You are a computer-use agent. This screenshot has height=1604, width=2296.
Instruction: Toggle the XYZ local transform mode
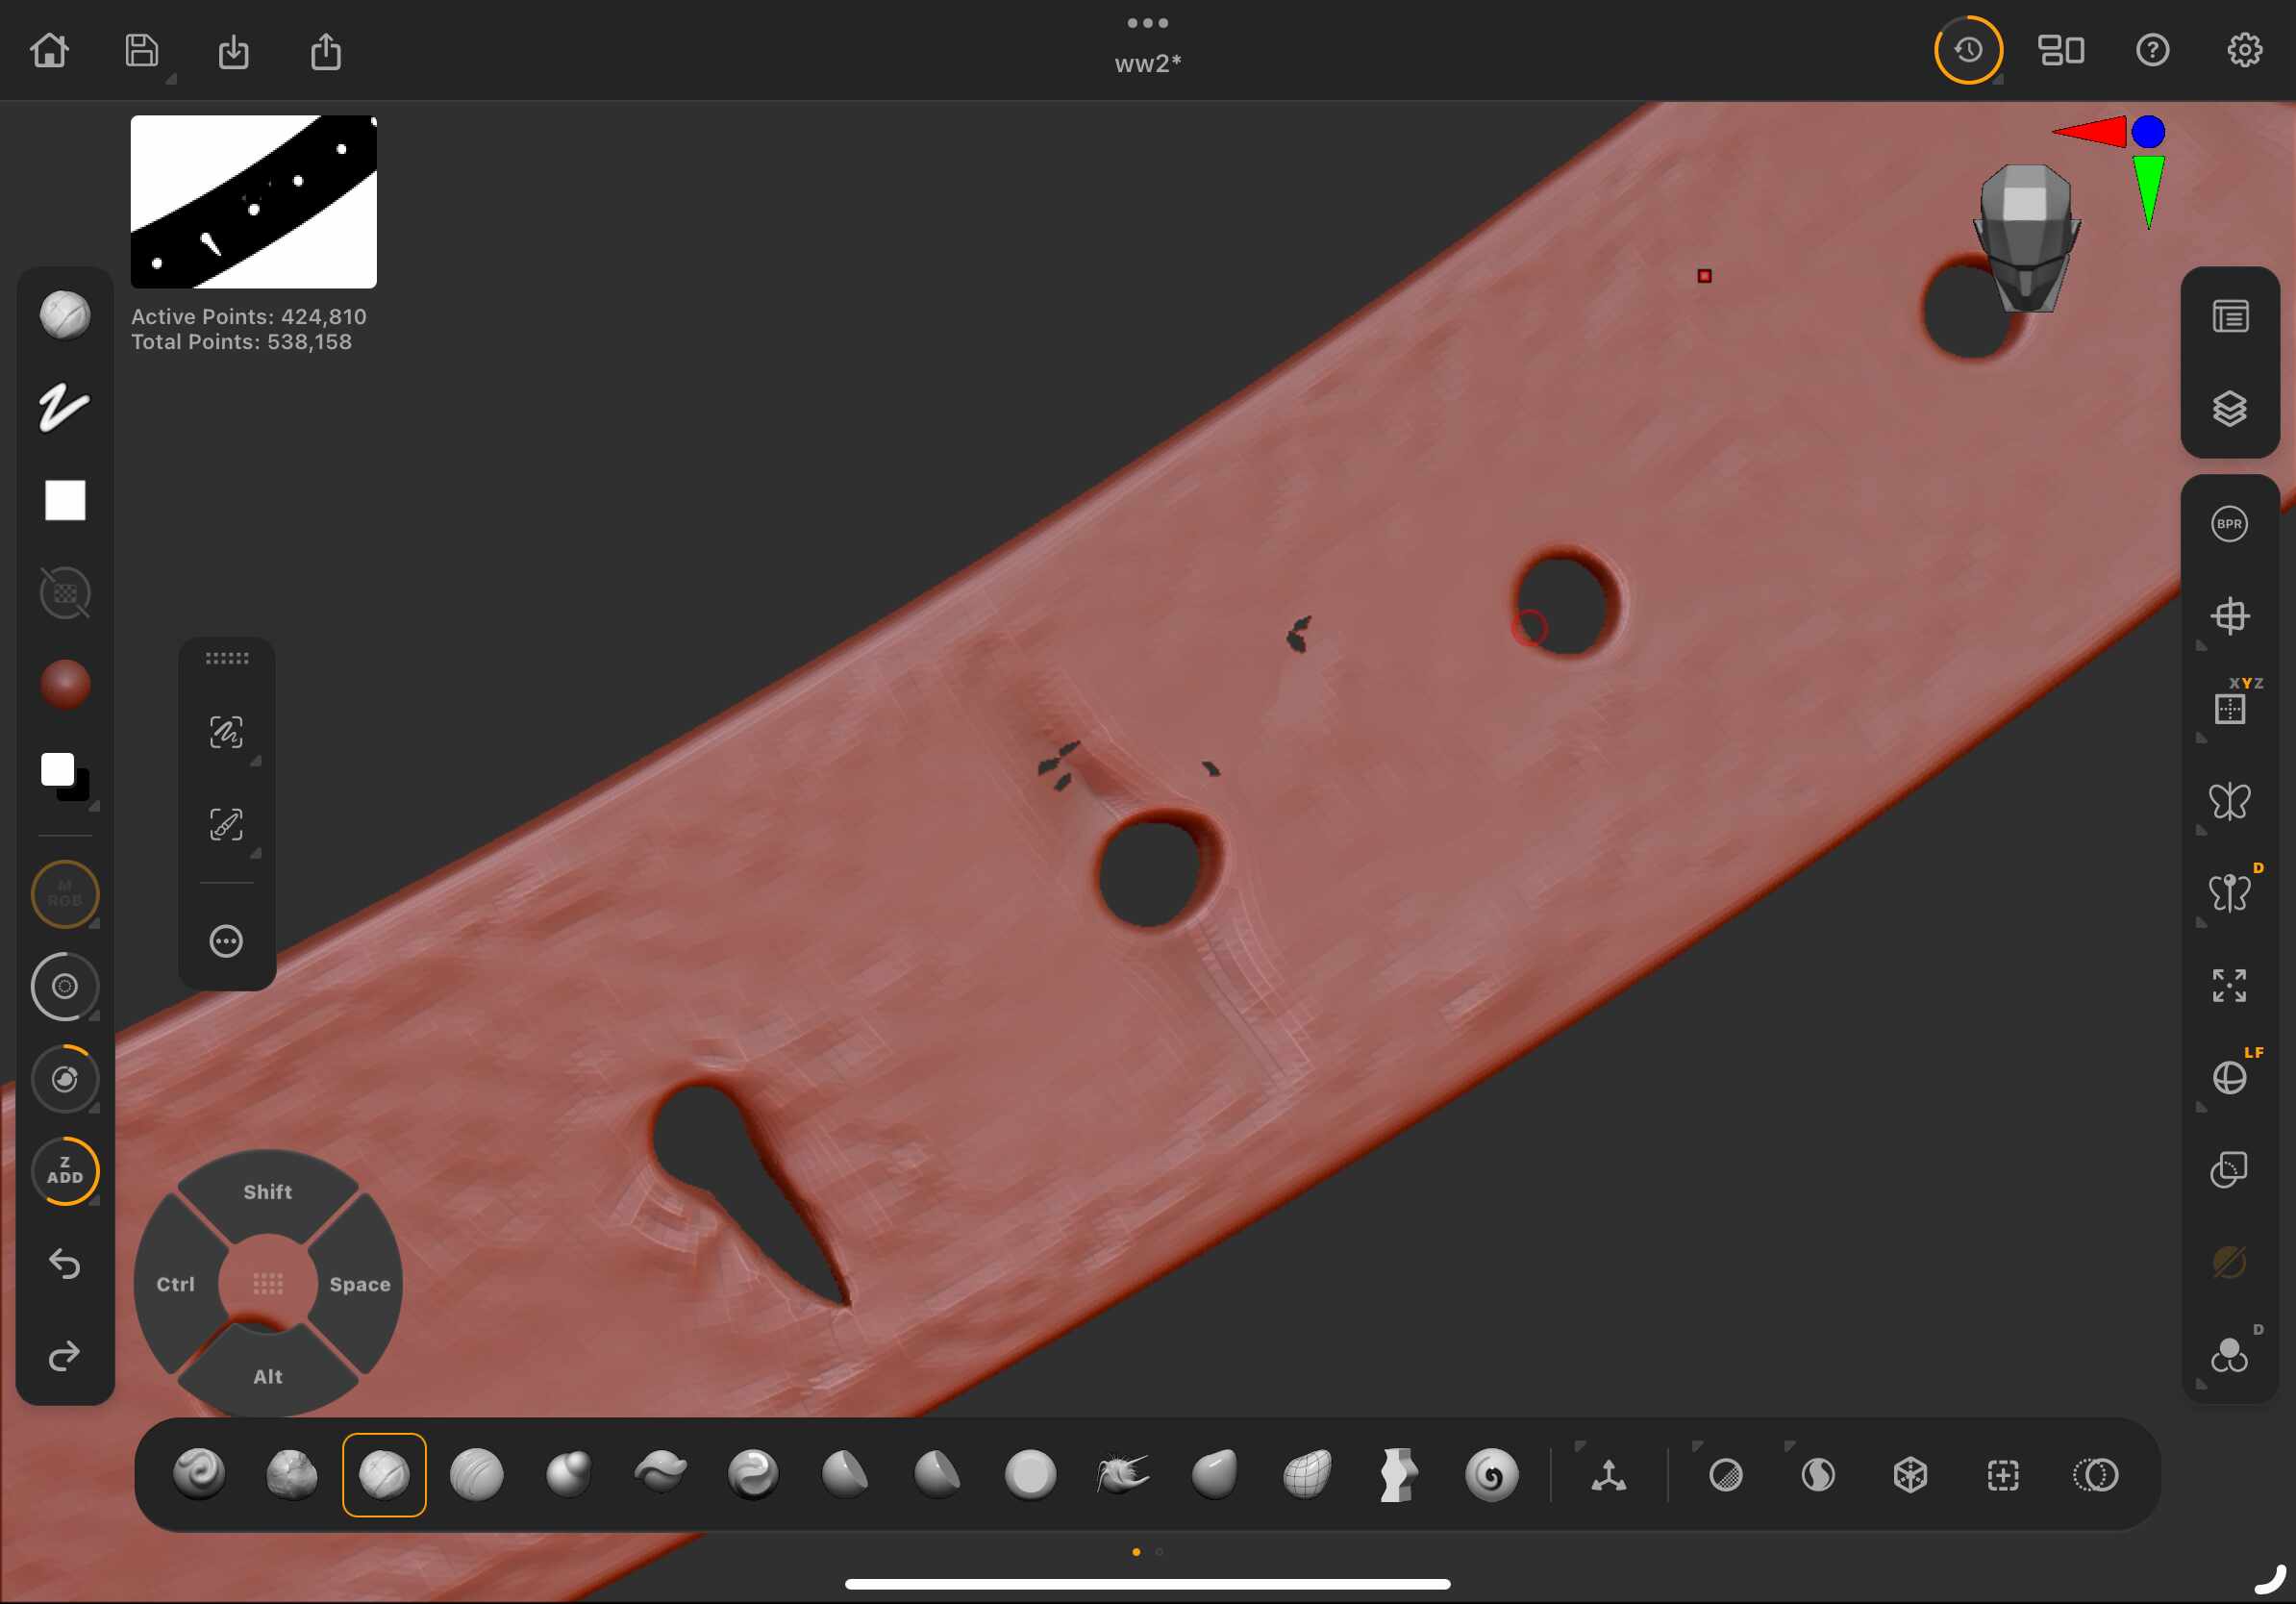click(x=2229, y=708)
